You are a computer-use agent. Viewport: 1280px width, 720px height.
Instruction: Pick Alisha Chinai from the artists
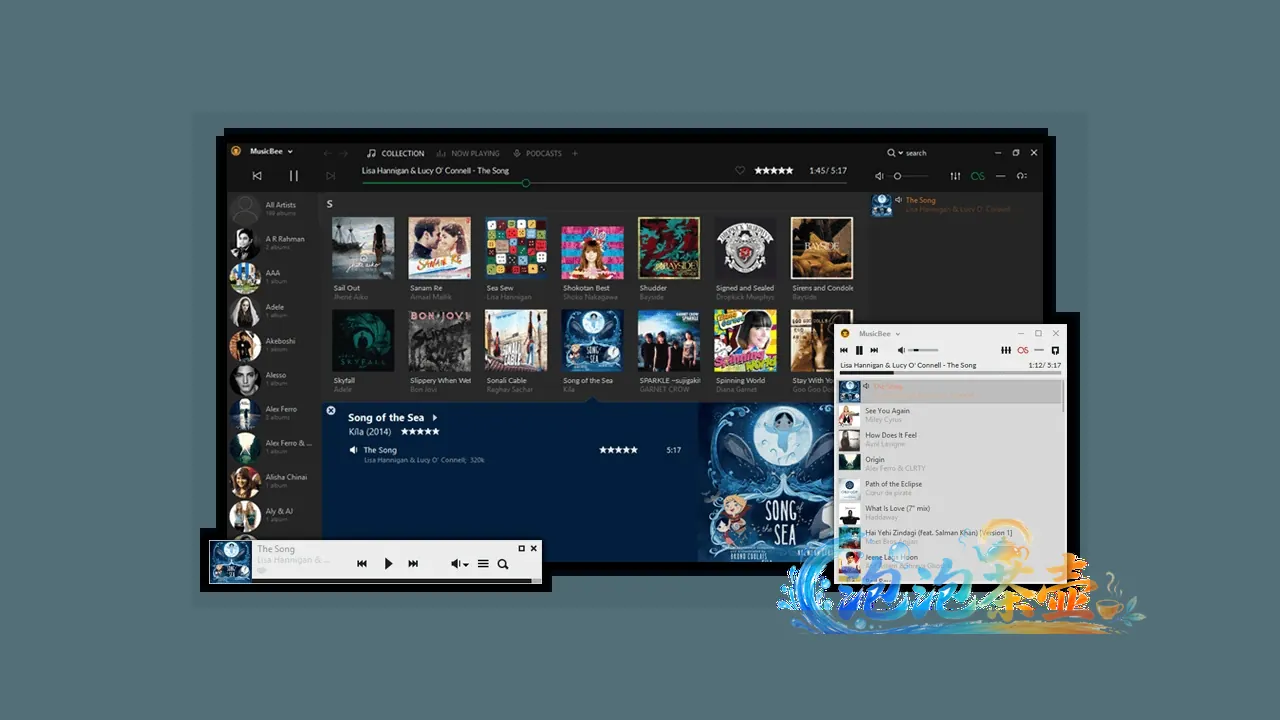(273, 481)
